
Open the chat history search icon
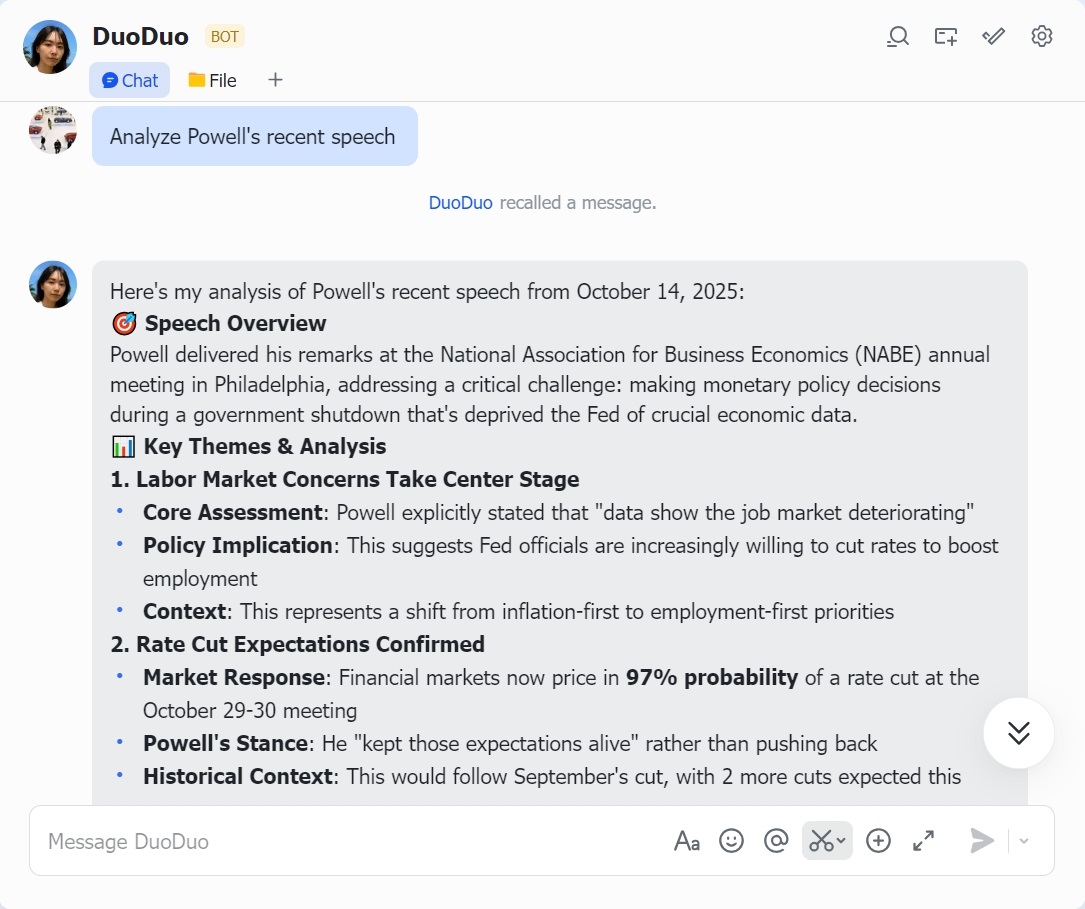click(x=898, y=37)
